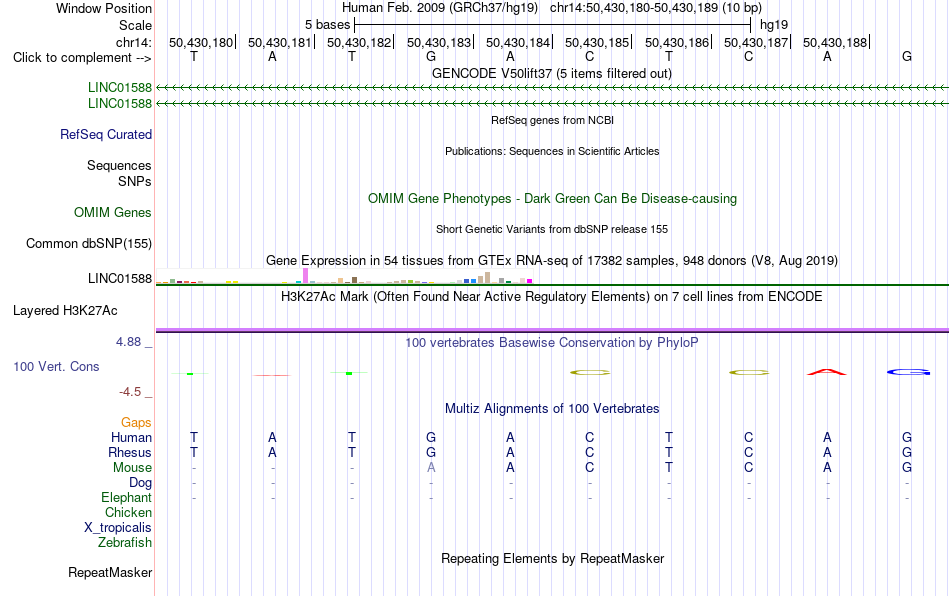Click the RefSeq Curated track label

pos(105,134)
